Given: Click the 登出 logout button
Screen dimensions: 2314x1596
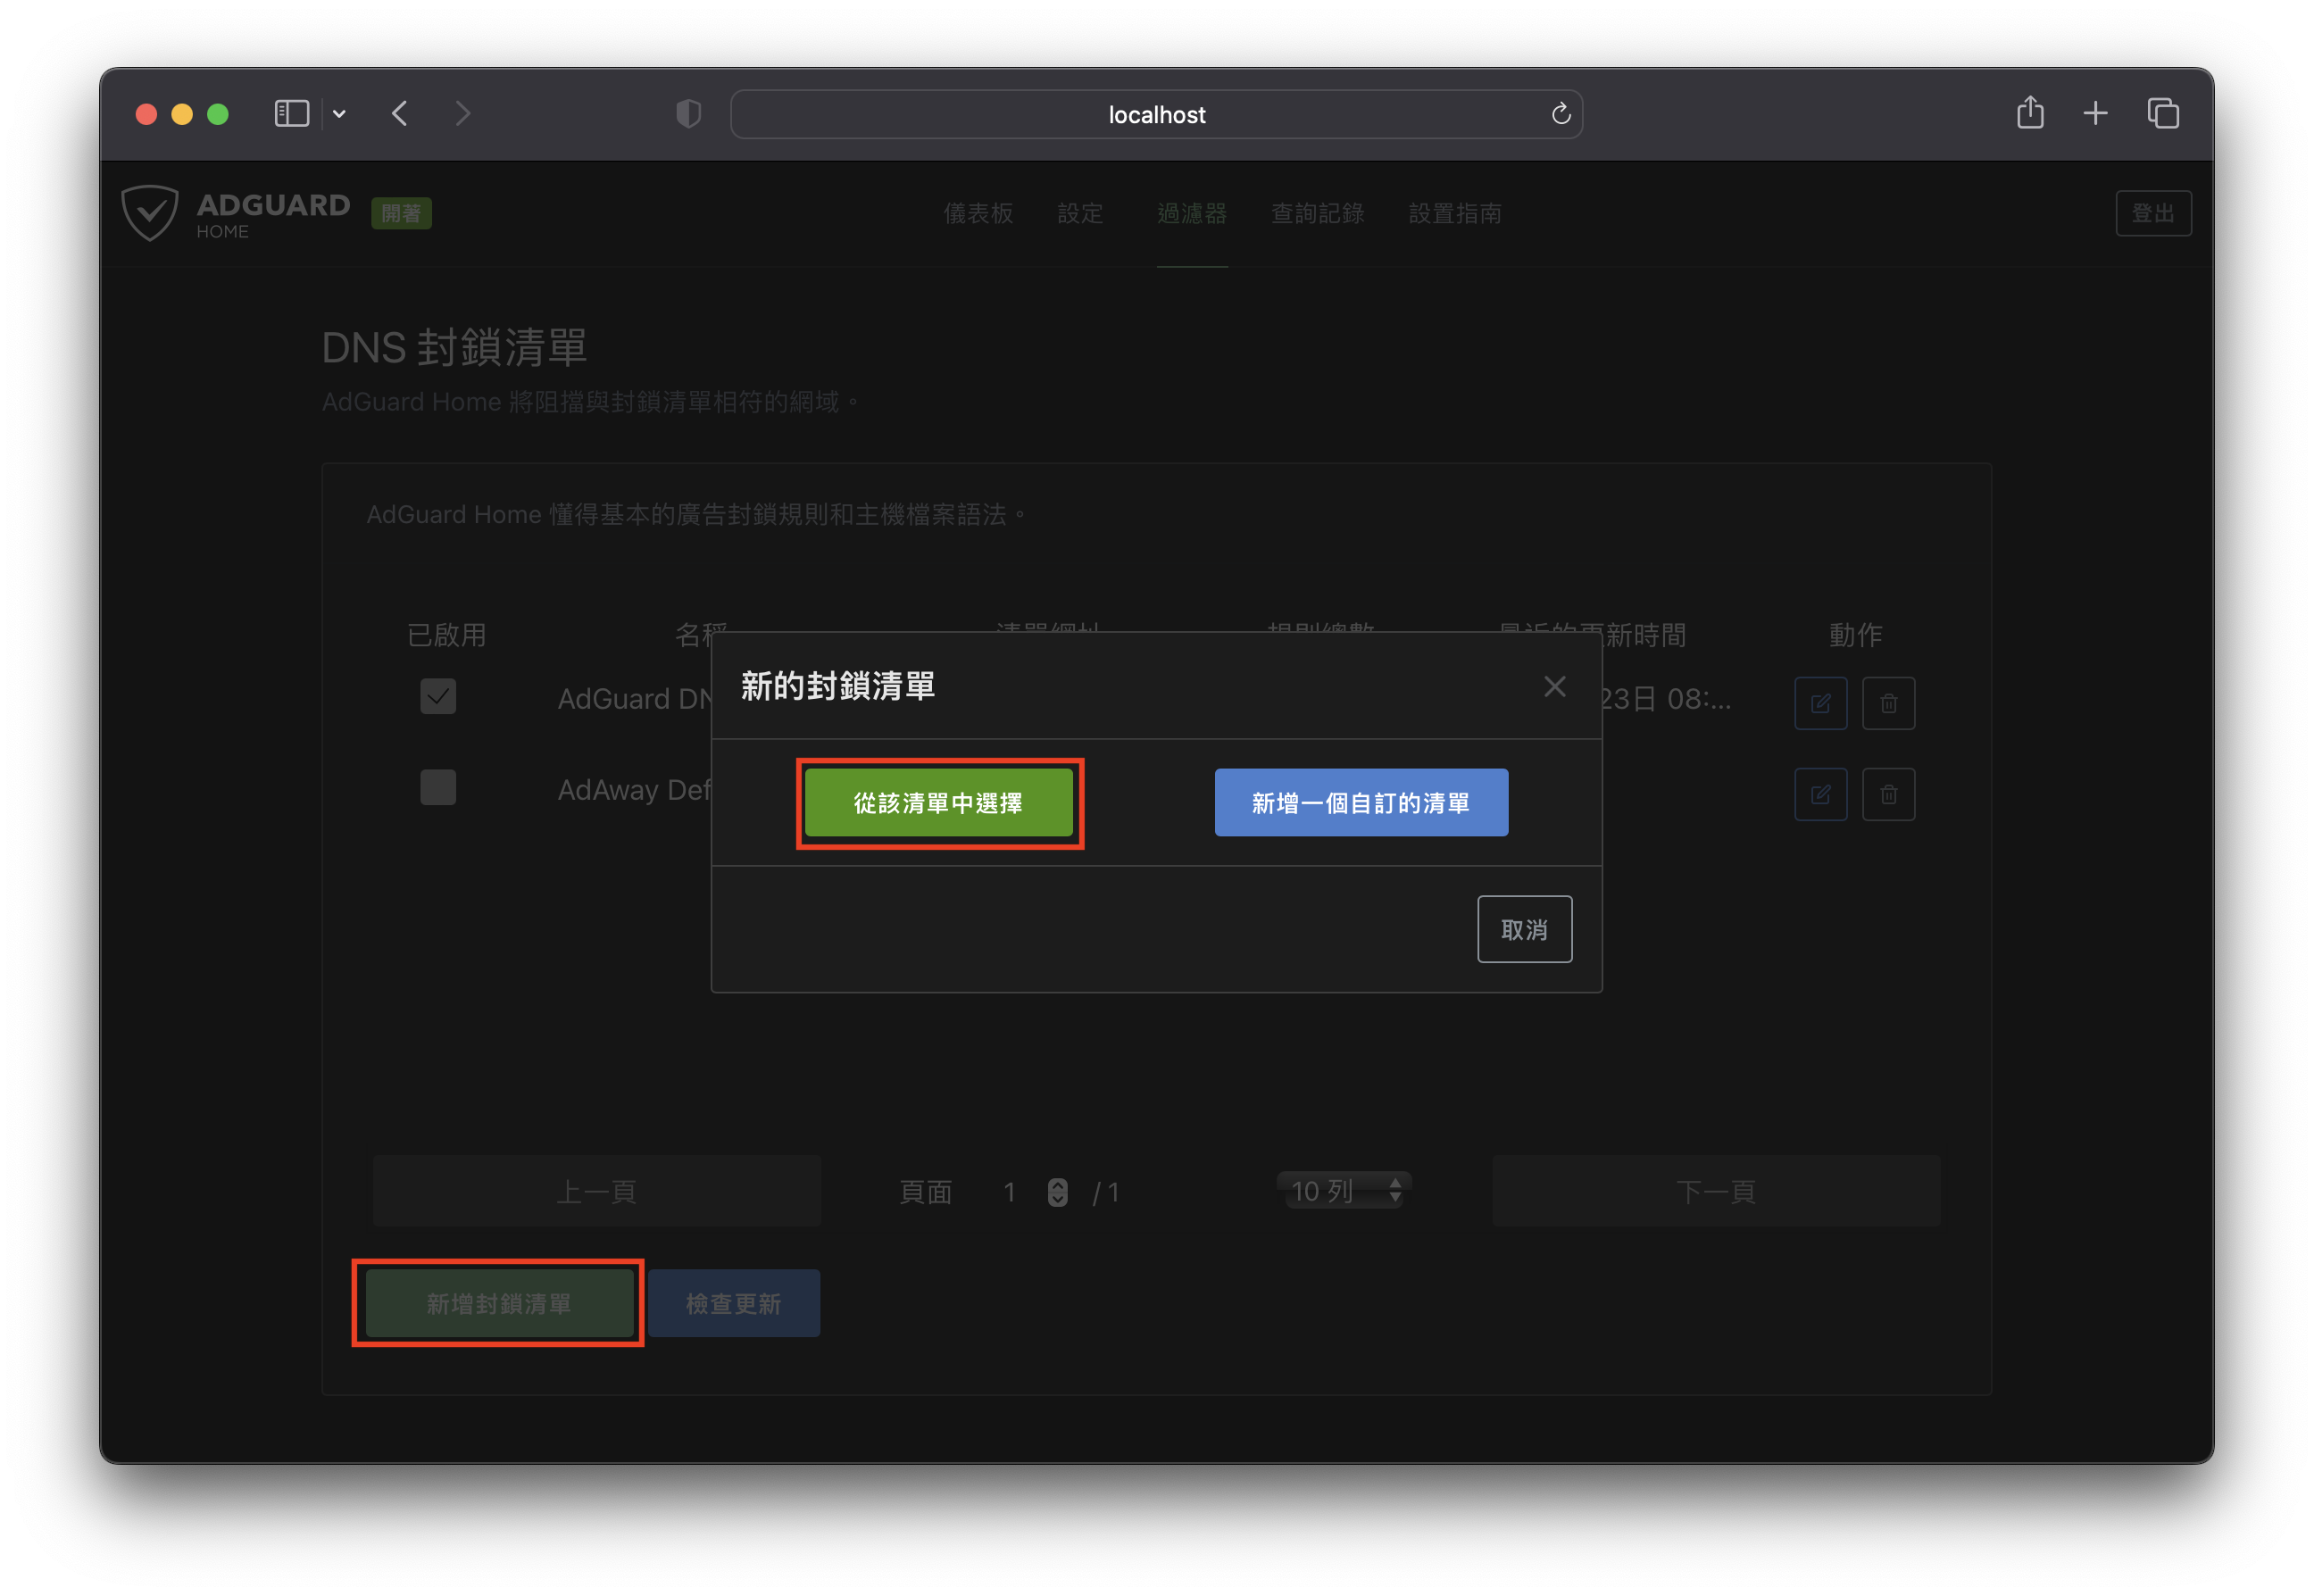Looking at the screenshot, I should click(2152, 213).
